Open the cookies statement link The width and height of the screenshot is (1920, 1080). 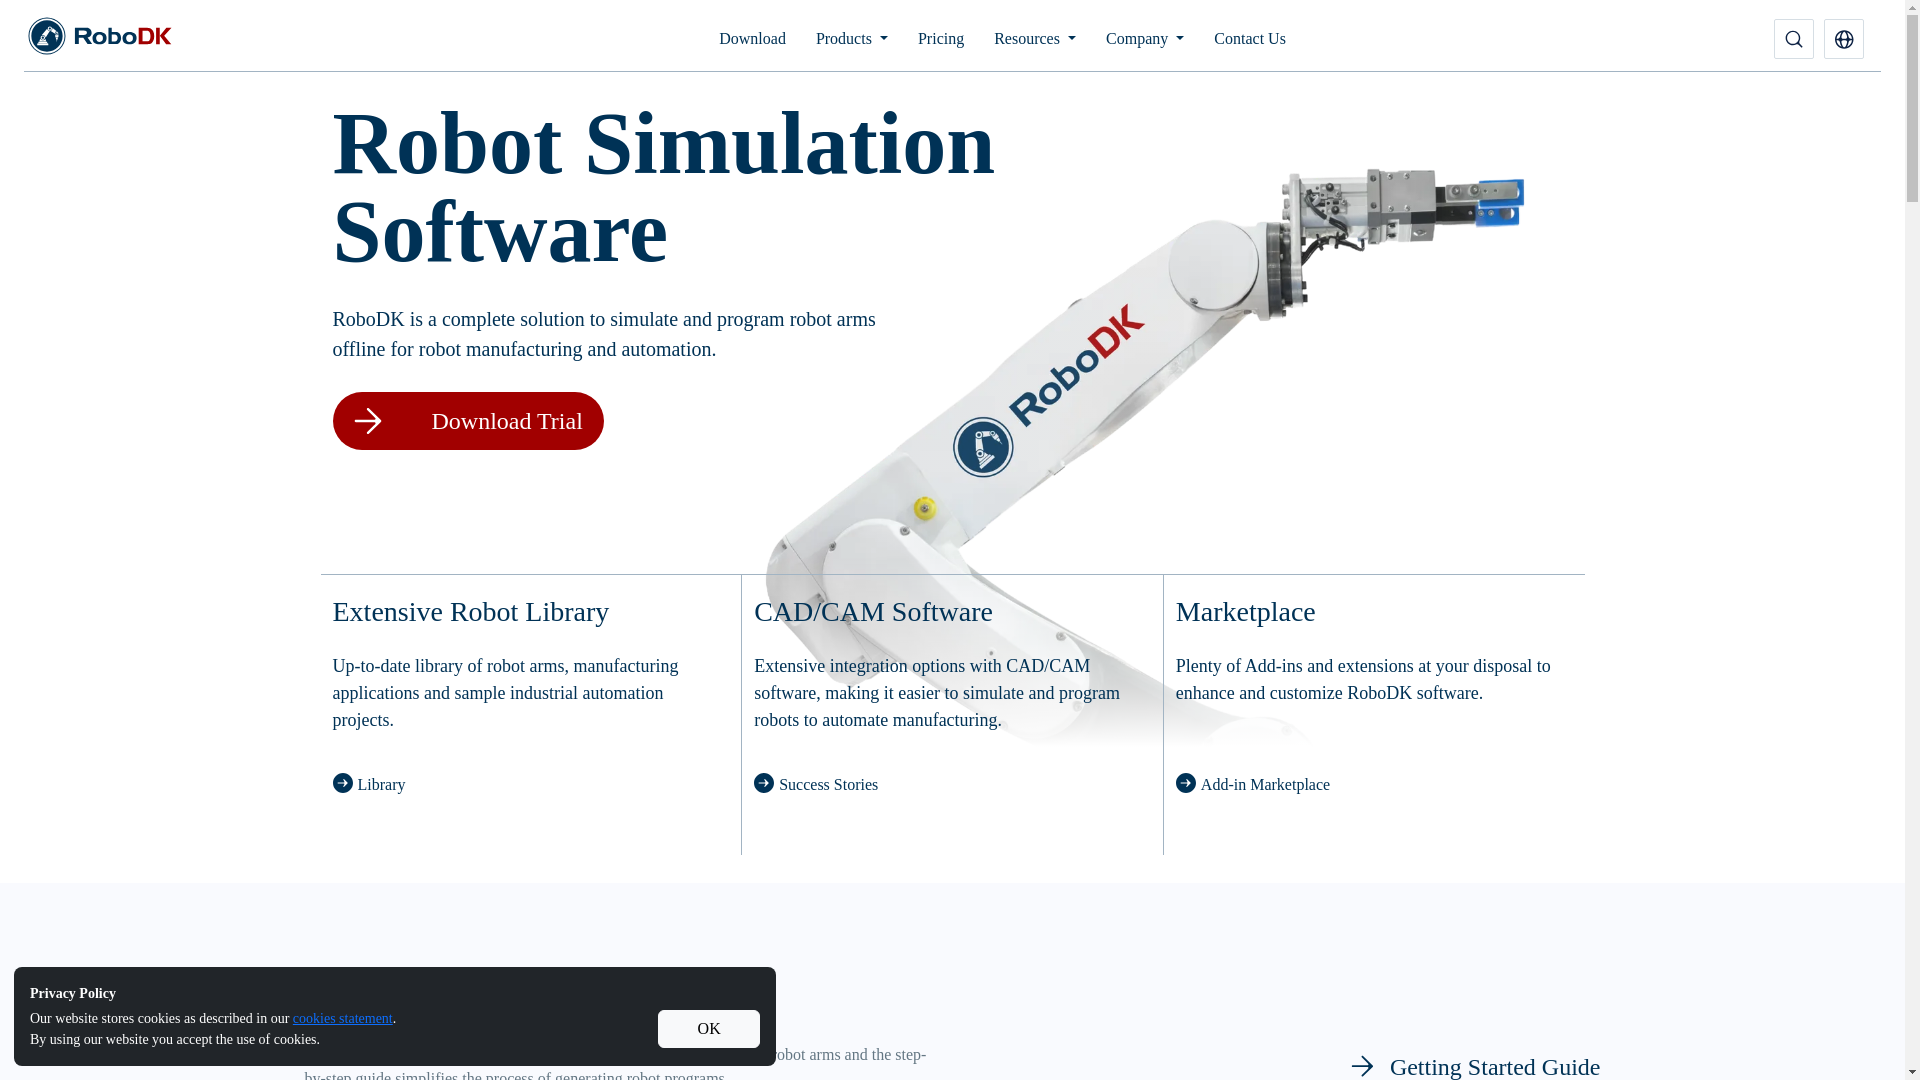[x=342, y=1019]
